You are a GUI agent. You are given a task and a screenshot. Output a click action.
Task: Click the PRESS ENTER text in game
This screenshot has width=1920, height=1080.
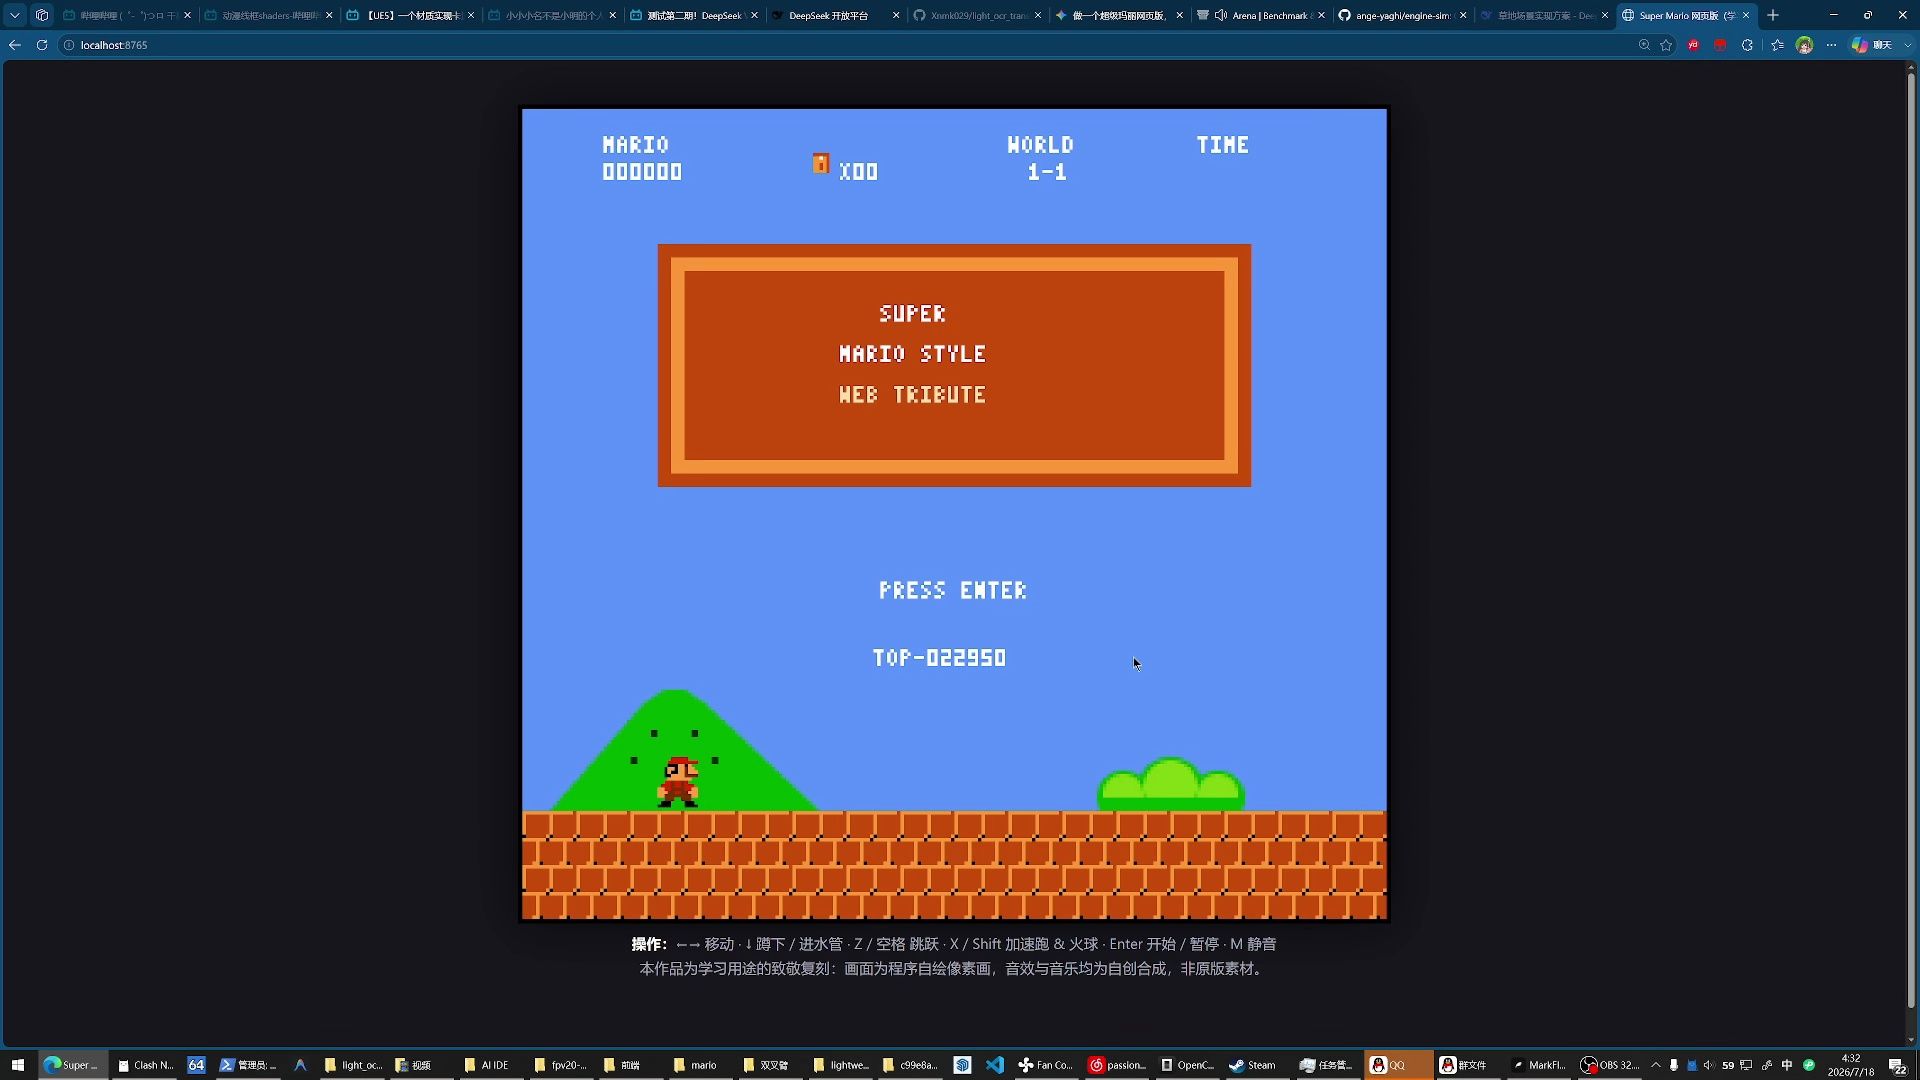point(953,591)
